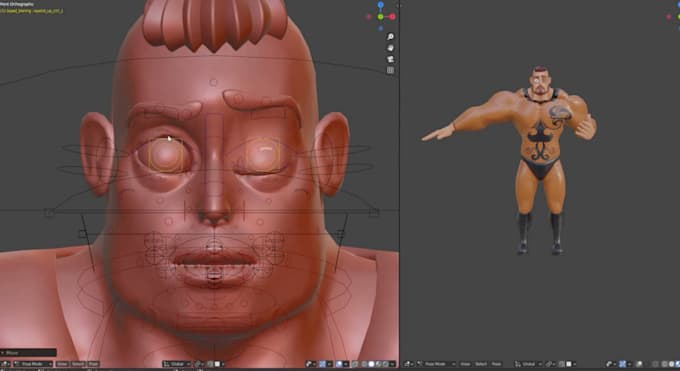Toggle X-ray button in right viewport
This screenshot has height=371, width=680.
point(656,364)
